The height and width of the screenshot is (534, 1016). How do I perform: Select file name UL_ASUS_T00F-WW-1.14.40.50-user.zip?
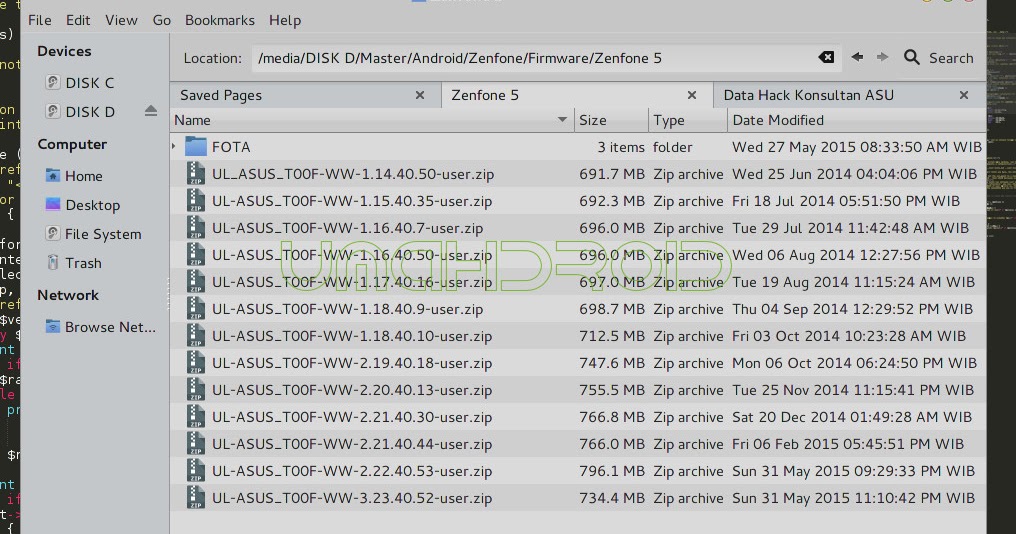(353, 174)
